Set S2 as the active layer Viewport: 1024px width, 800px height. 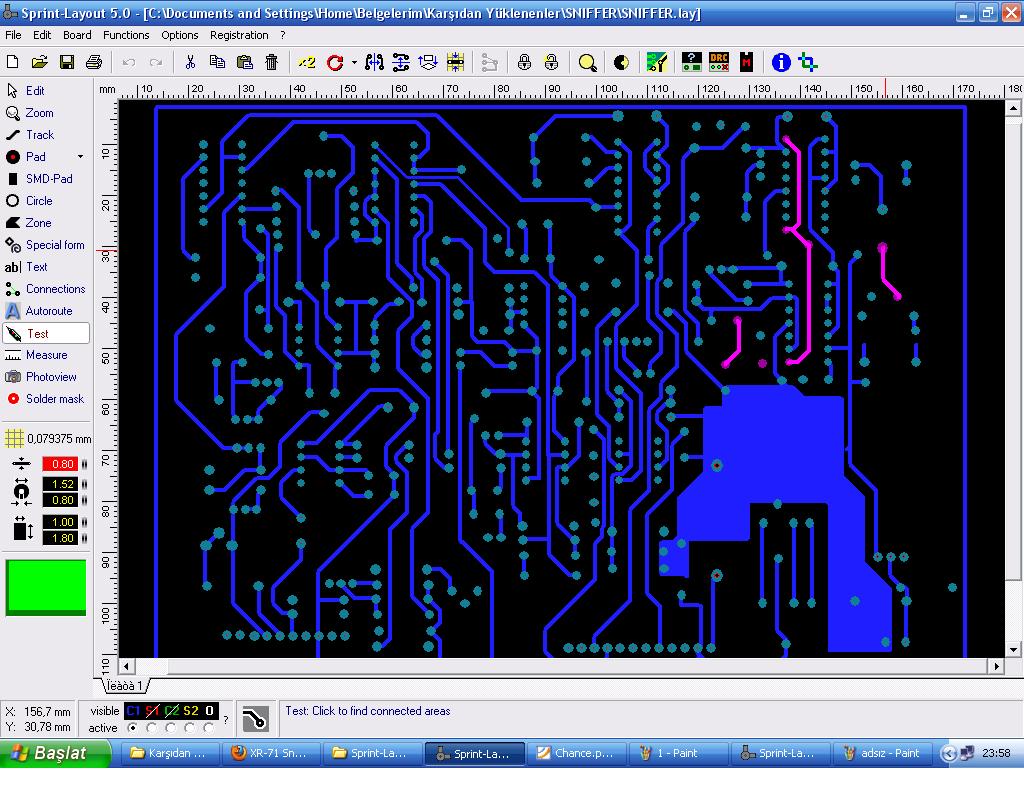pos(190,728)
